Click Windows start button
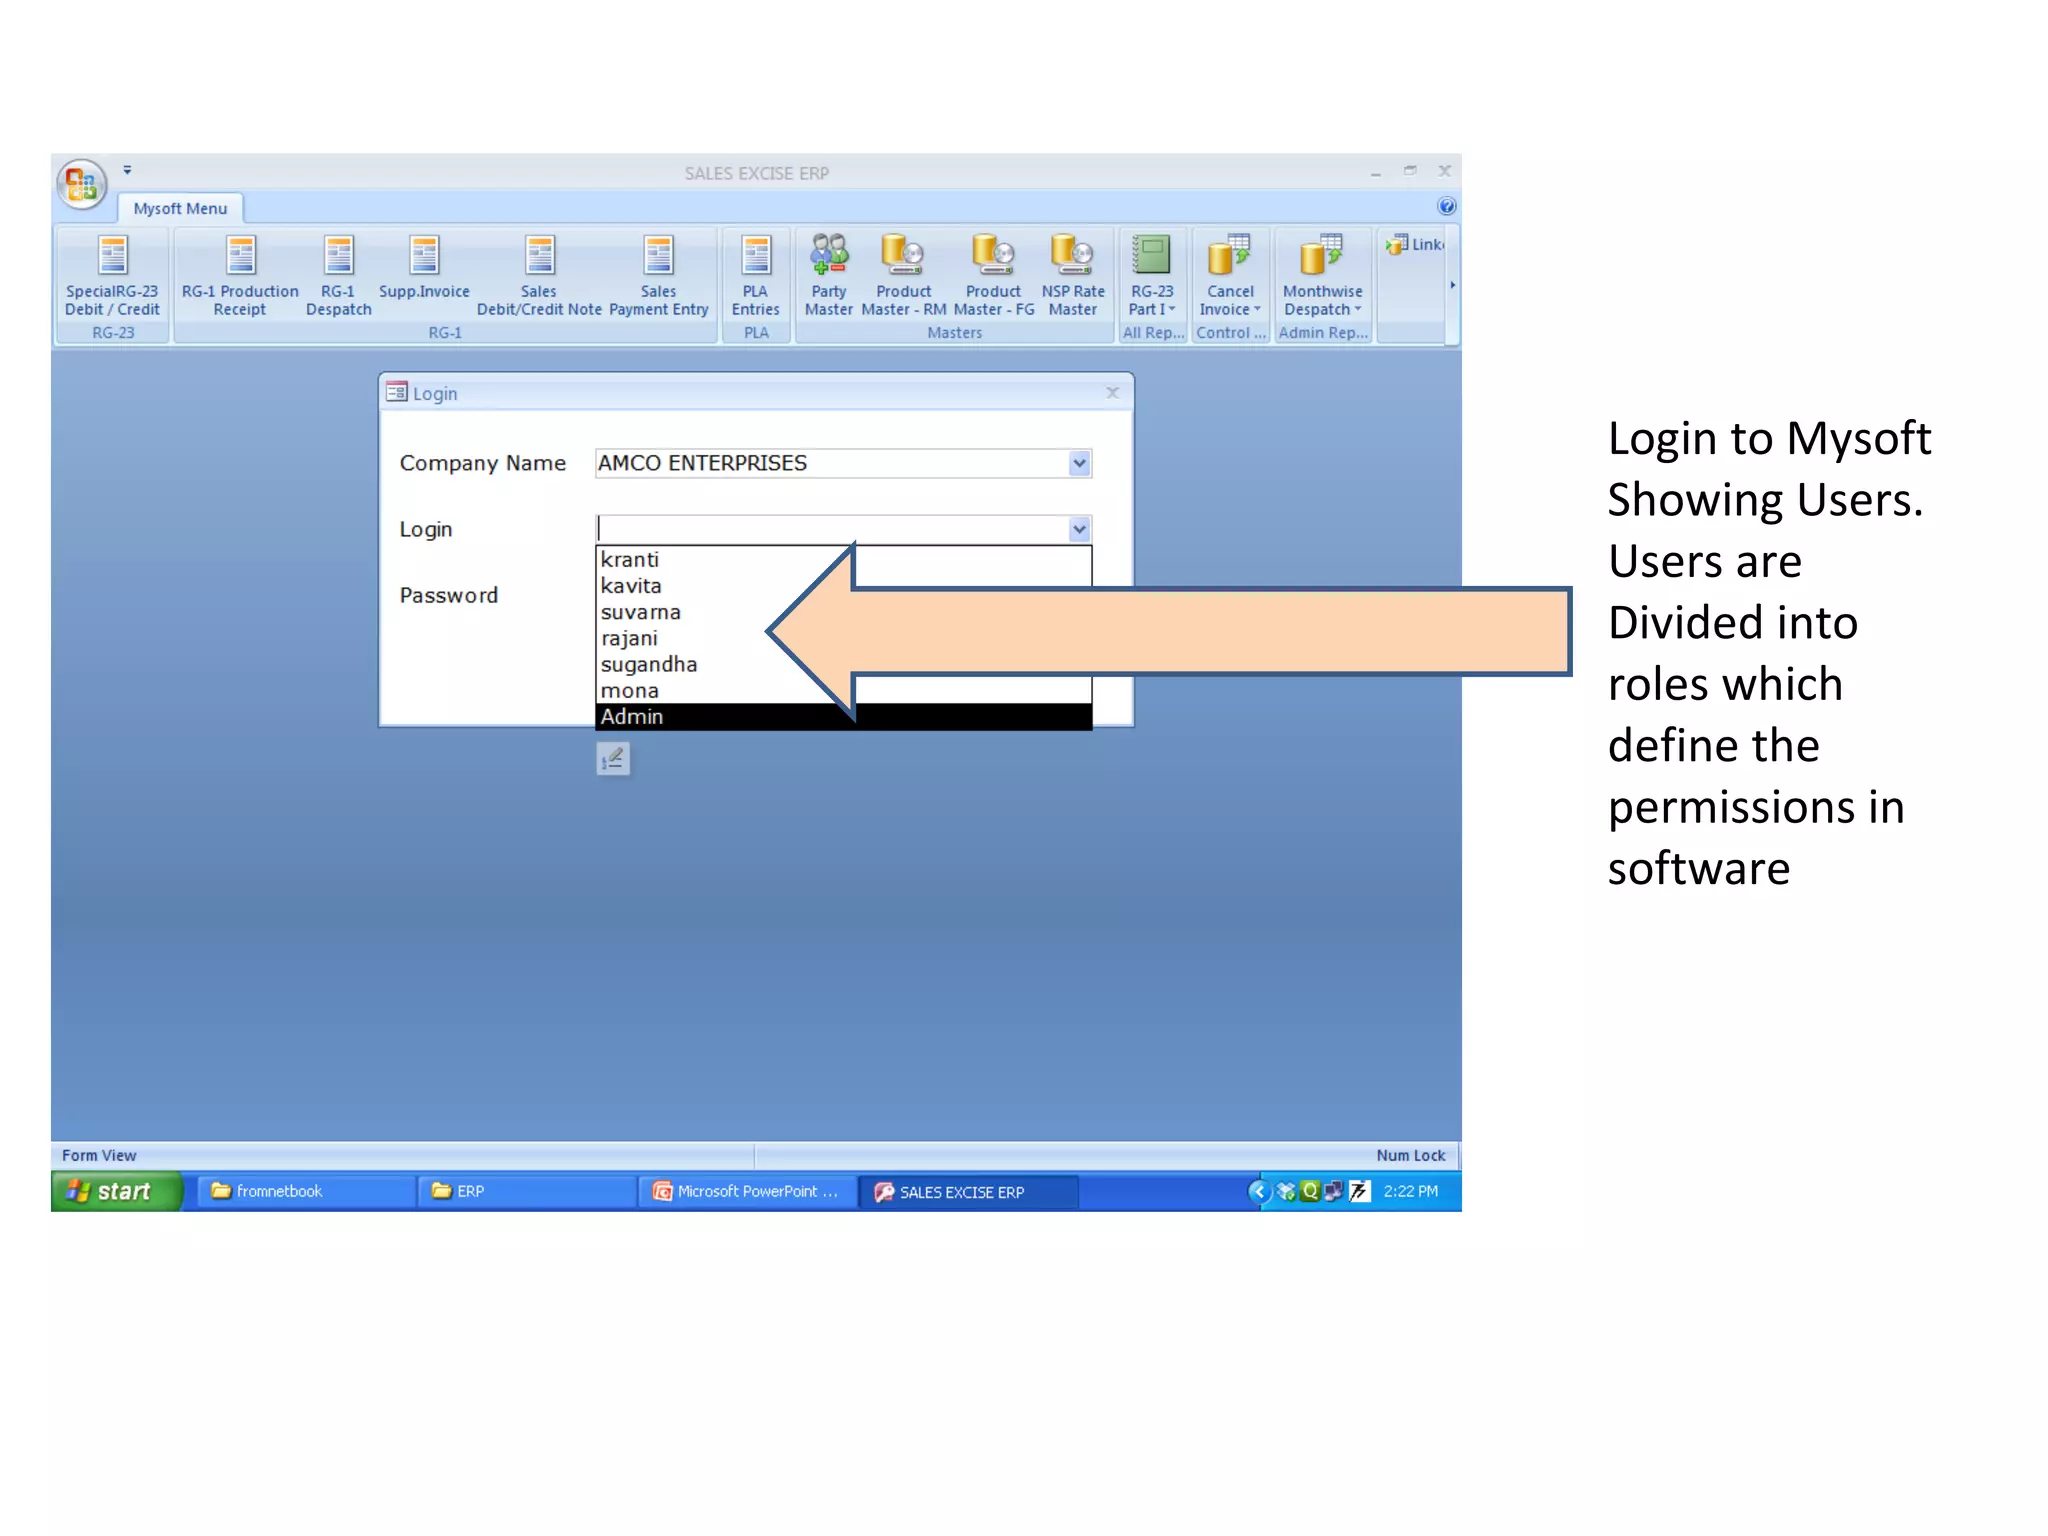2048x1536 pixels. pyautogui.click(x=116, y=1191)
